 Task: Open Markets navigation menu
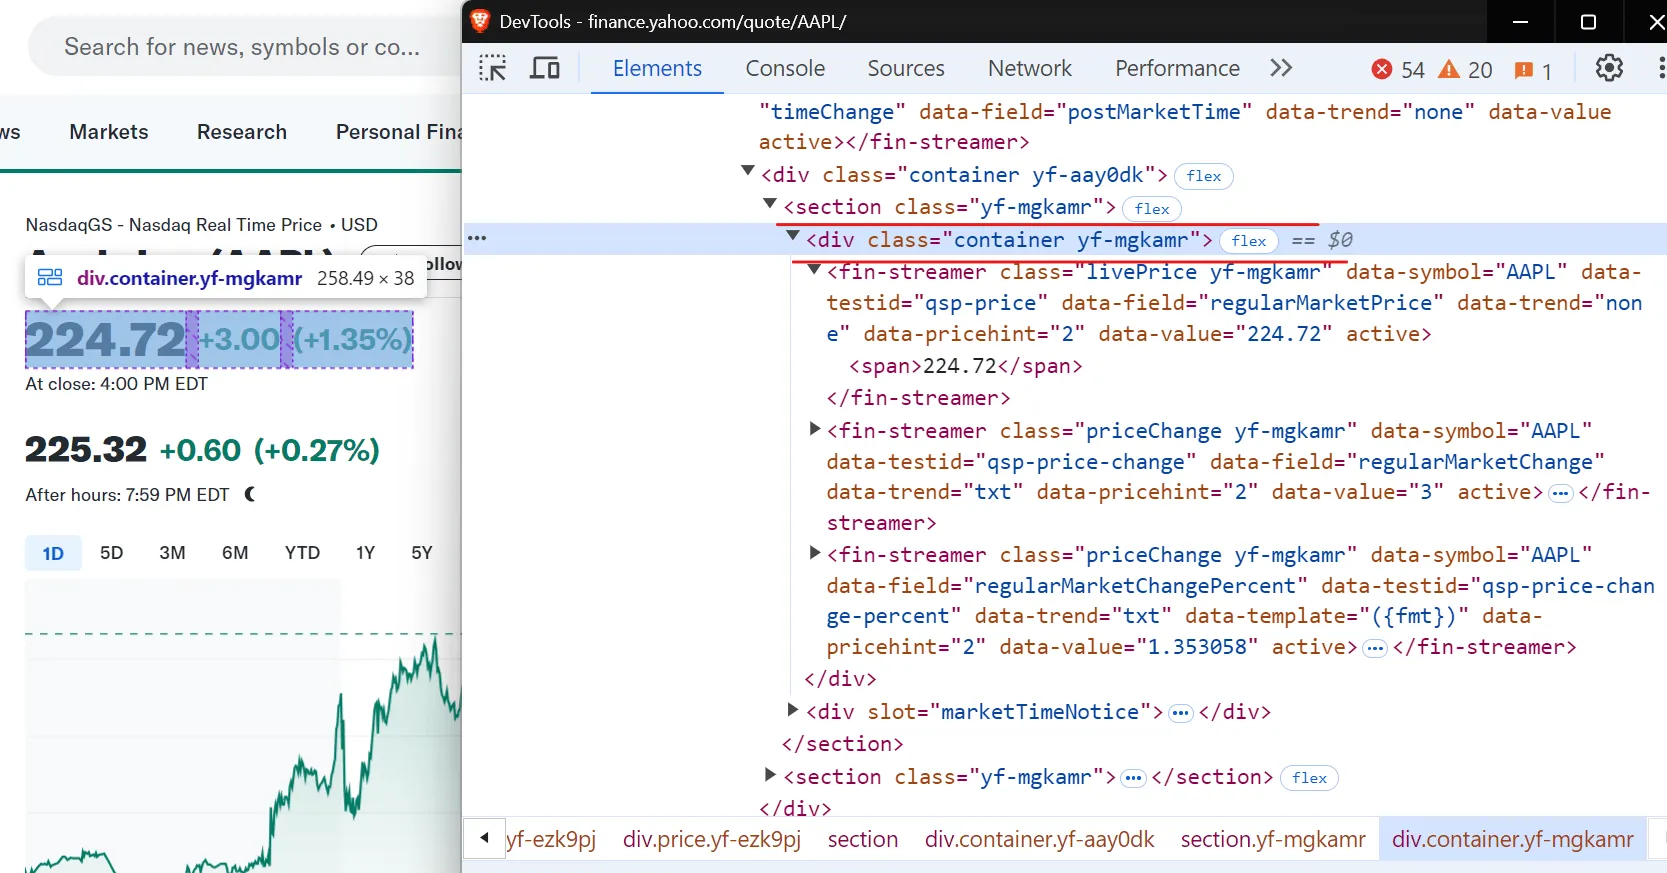pos(109,132)
